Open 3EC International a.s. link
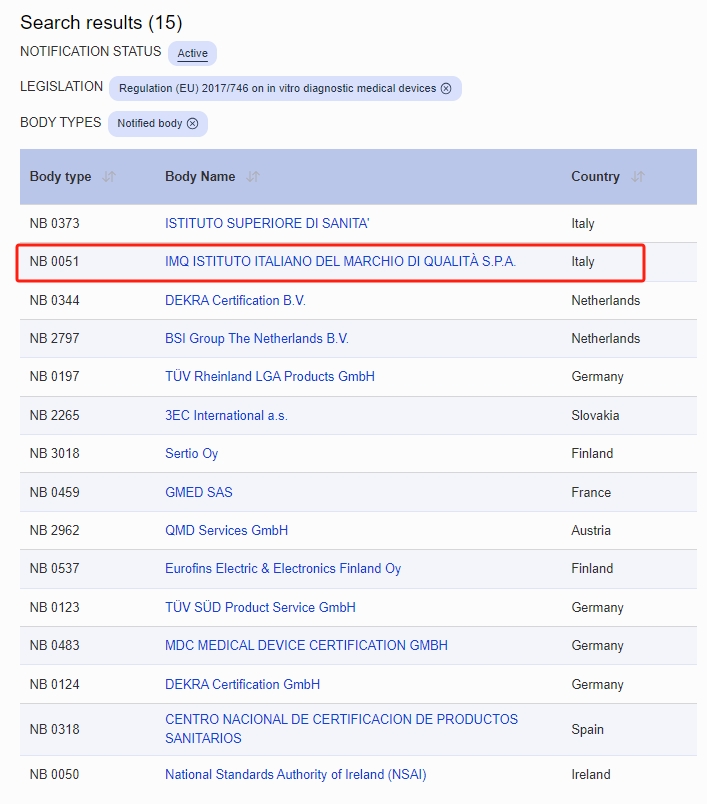Viewport: 707px width, 804px height. [x=226, y=415]
